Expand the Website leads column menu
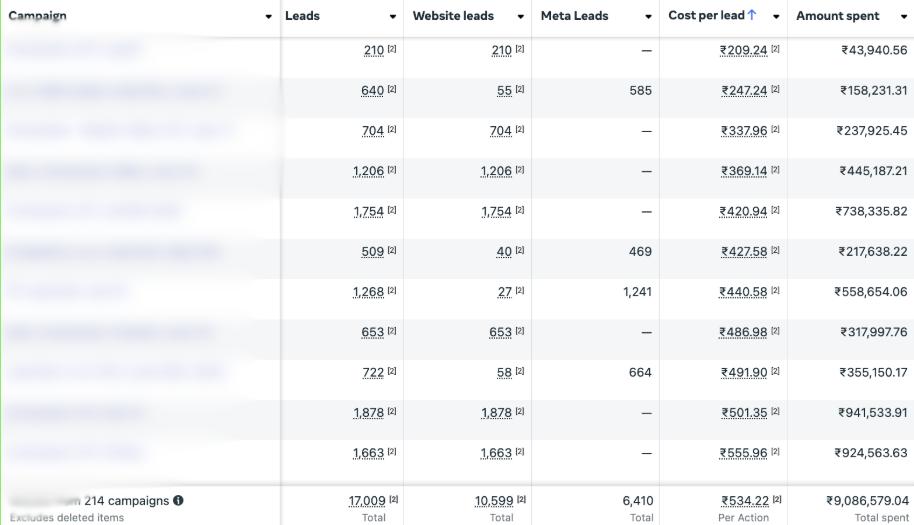The height and width of the screenshot is (525, 914). pos(521,17)
